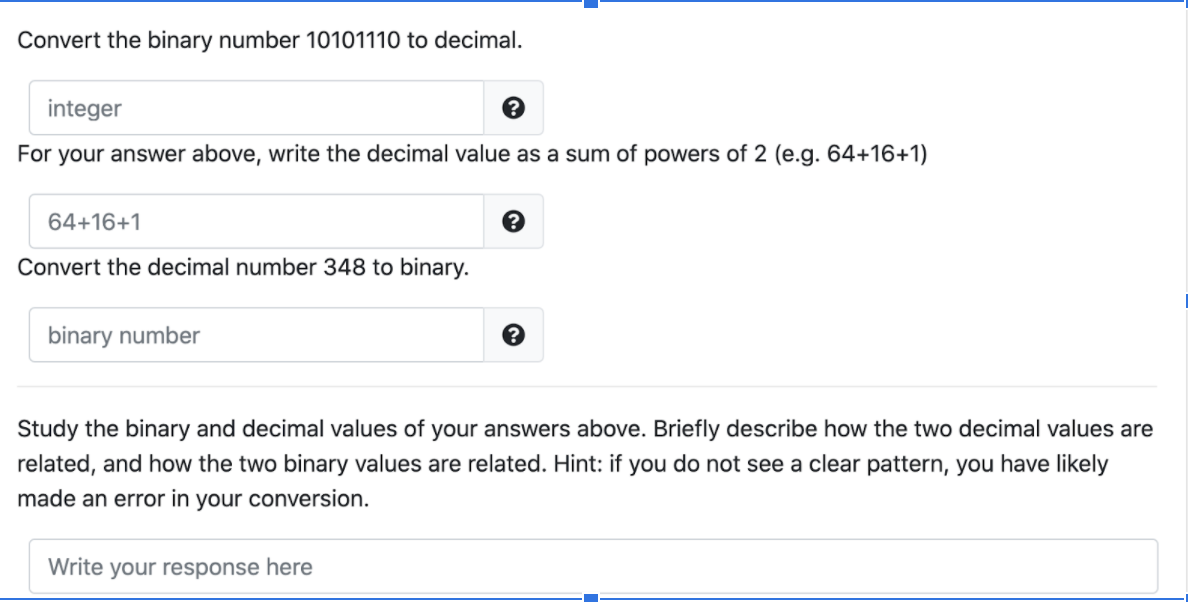Click the blue handle at bottom center
Image resolution: width=1188 pixels, height=602 pixels.
[x=592, y=597]
